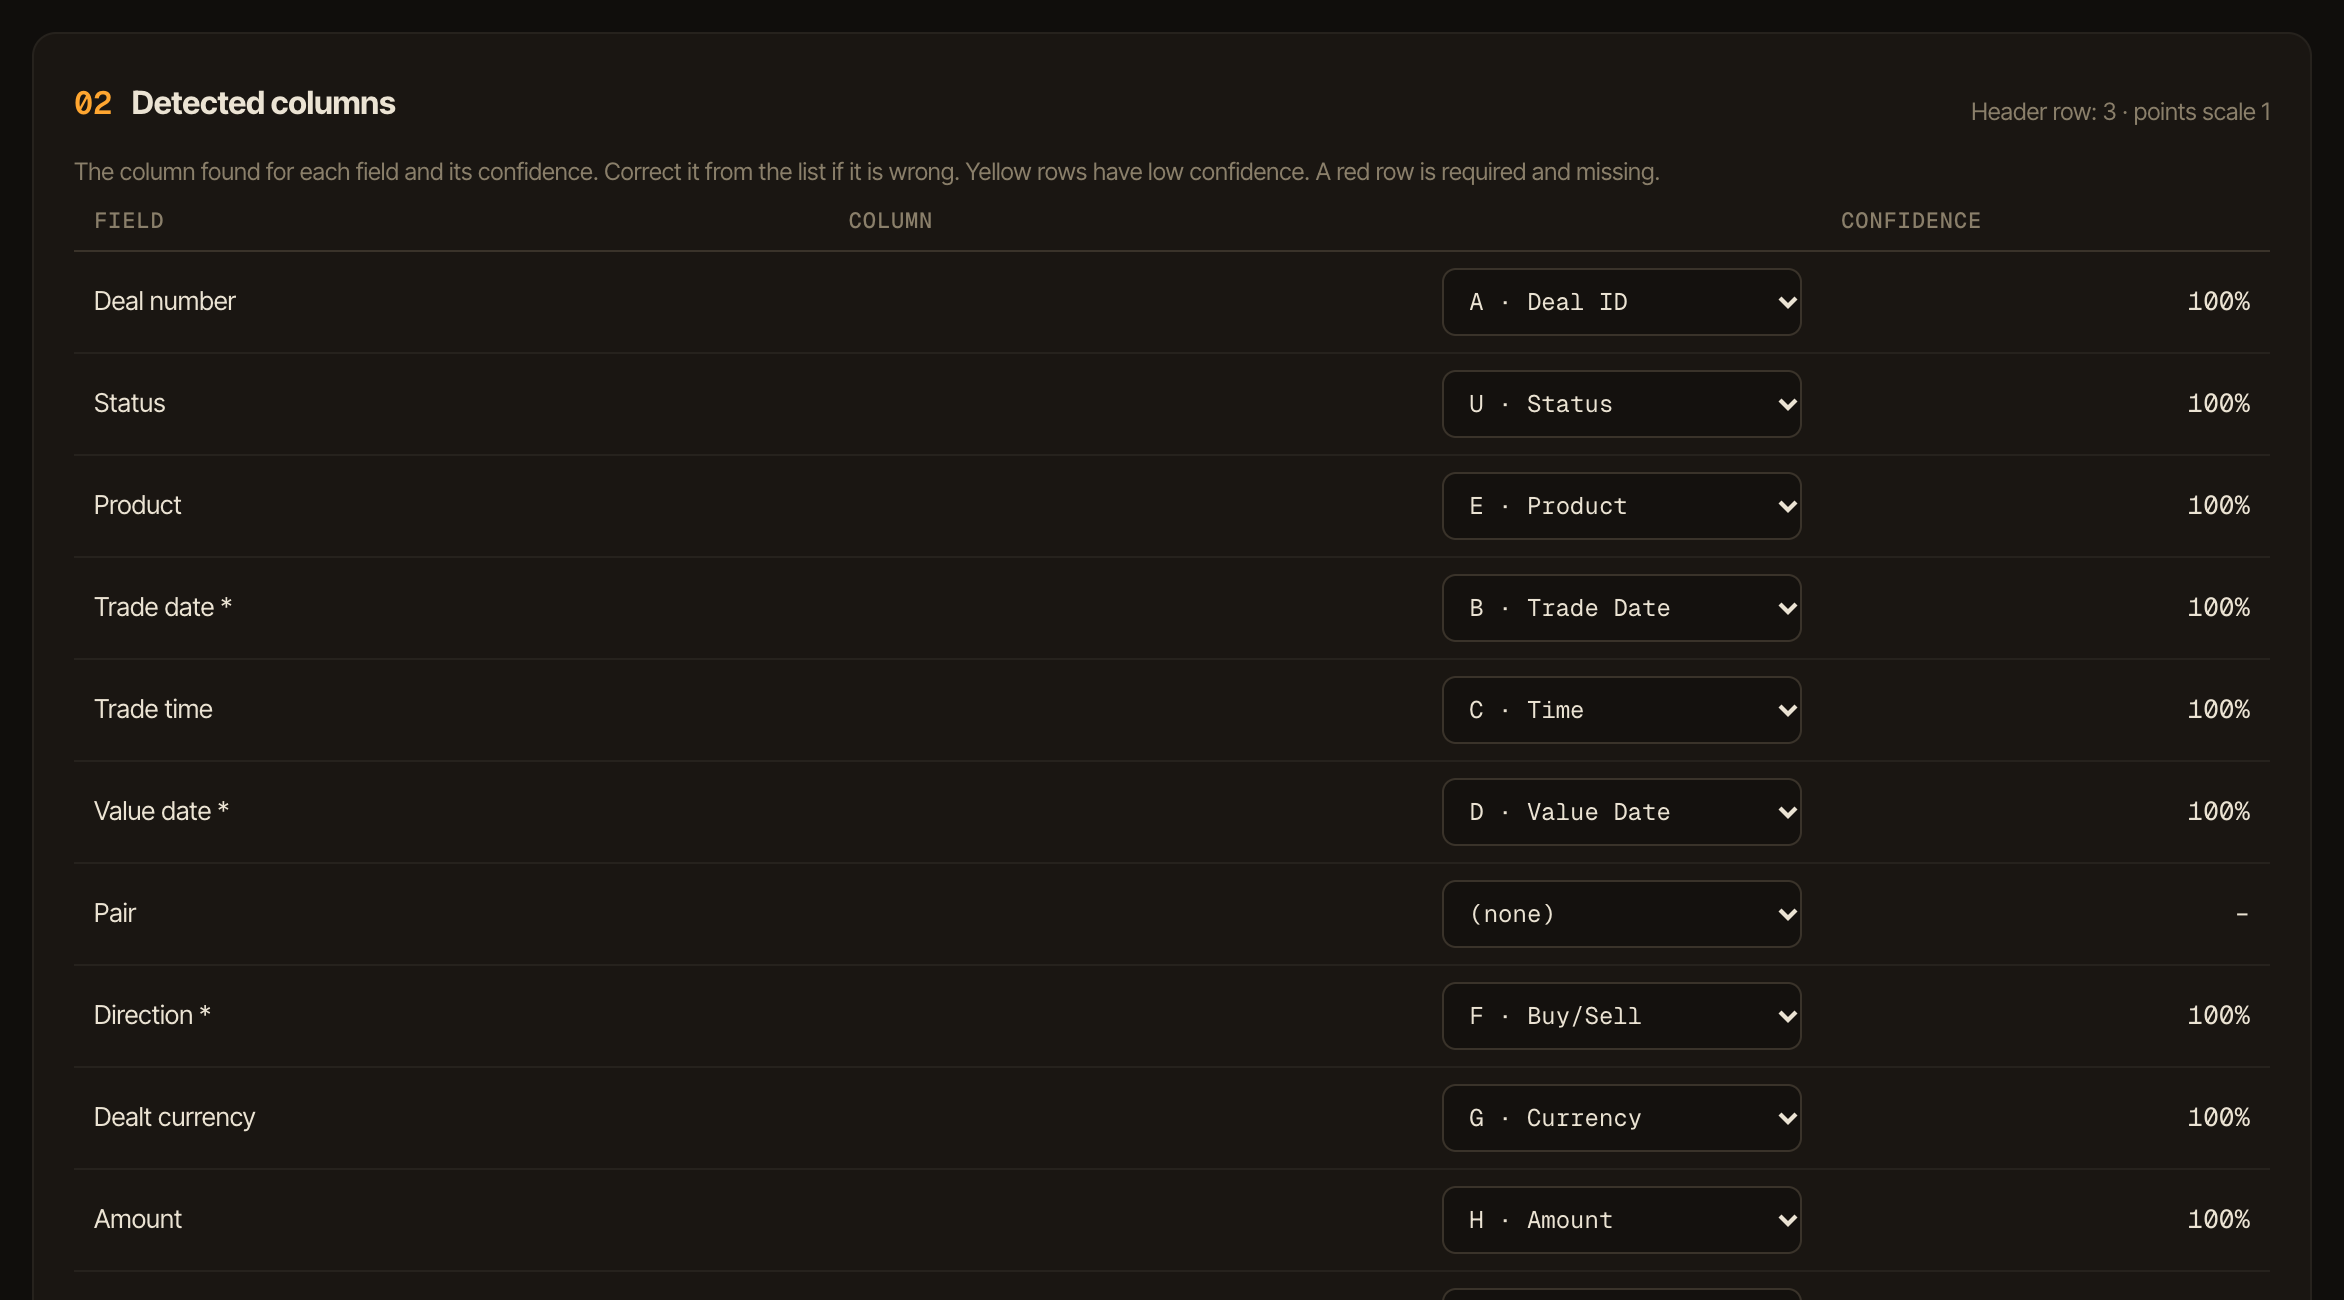The height and width of the screenshot is (1300, 2344).
Task: Click the orange 02 step number
Action: 93,103
